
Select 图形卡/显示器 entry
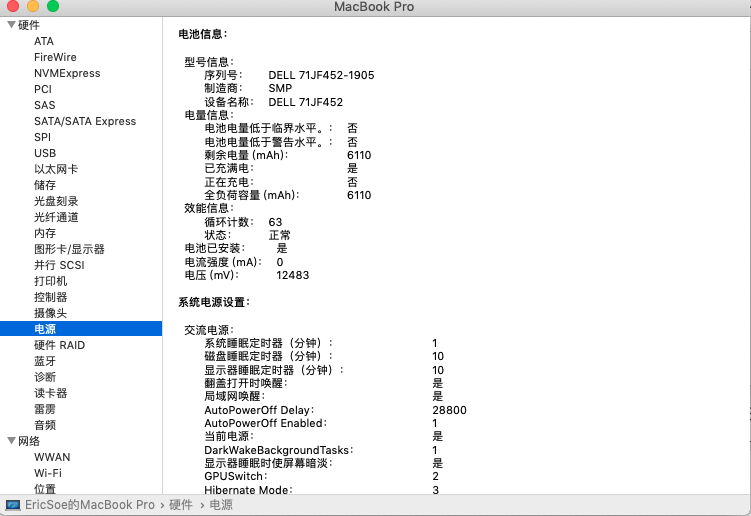click(x=69, y=249)
